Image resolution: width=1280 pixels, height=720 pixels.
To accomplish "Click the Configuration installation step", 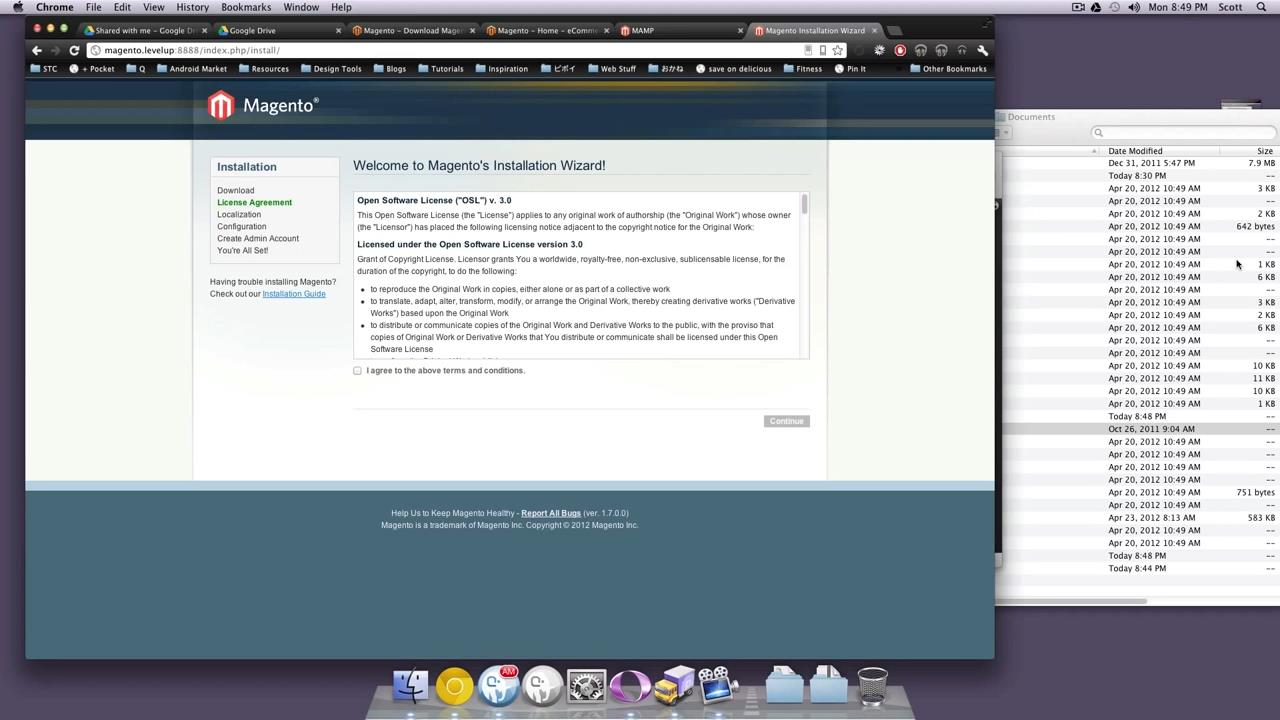I will point(242,226).
